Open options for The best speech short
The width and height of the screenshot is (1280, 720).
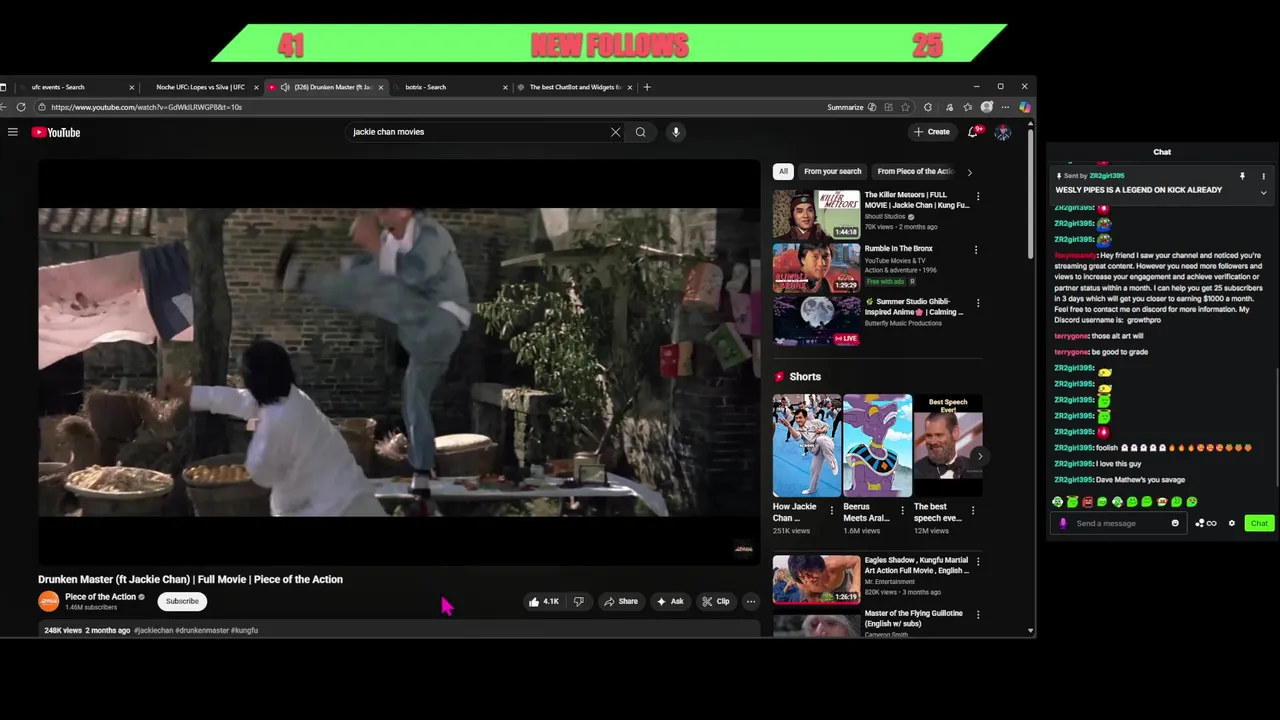(x=973, y=510)
